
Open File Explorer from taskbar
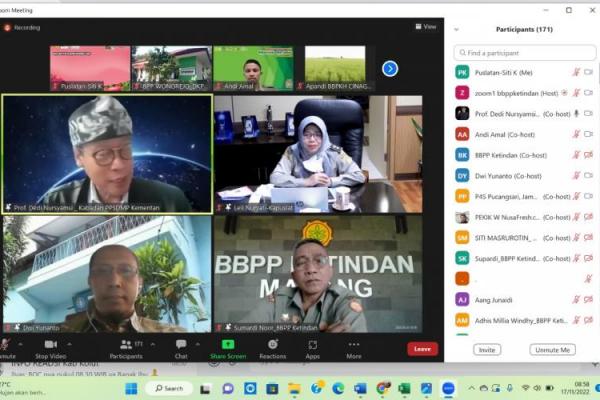point(294,389)
